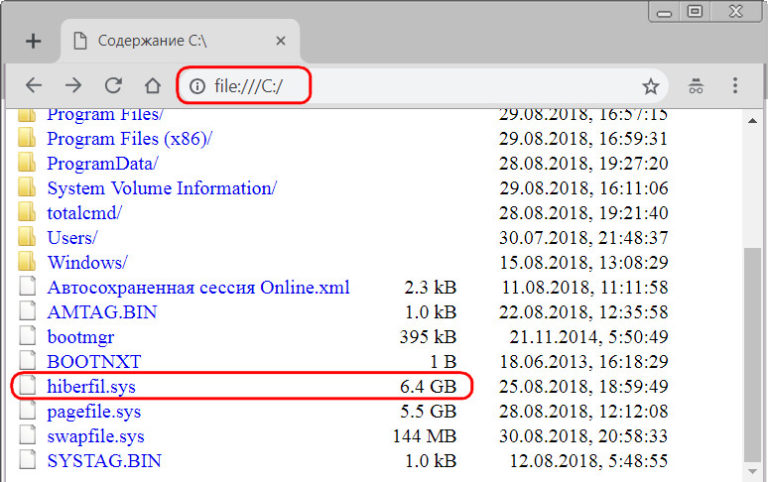View site information icon in address bar
The height and width of the screenshot is (482, 768).
[x=197, y=86]
